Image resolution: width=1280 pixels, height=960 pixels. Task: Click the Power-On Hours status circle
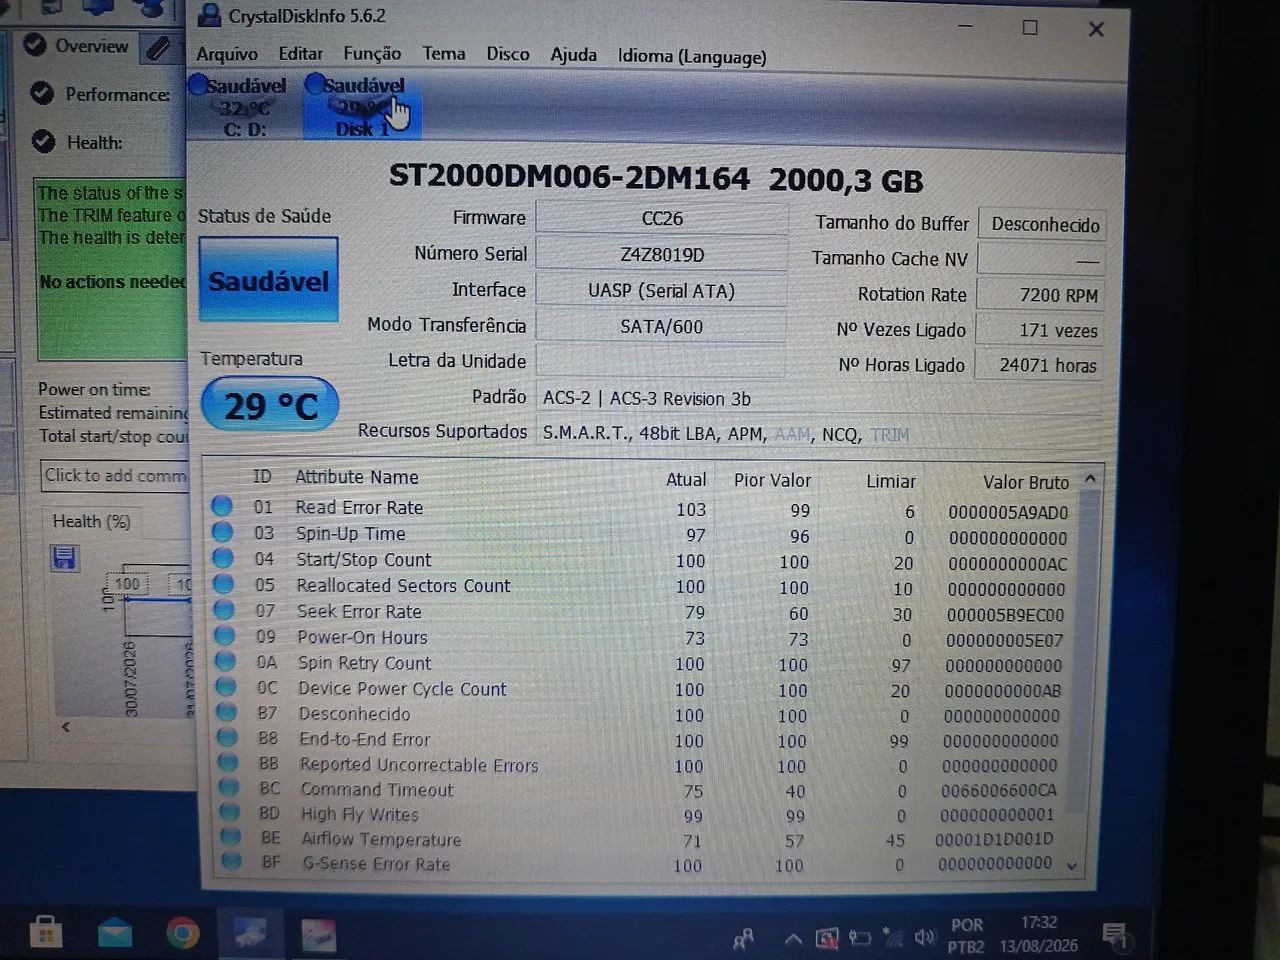tap(224, 636)
